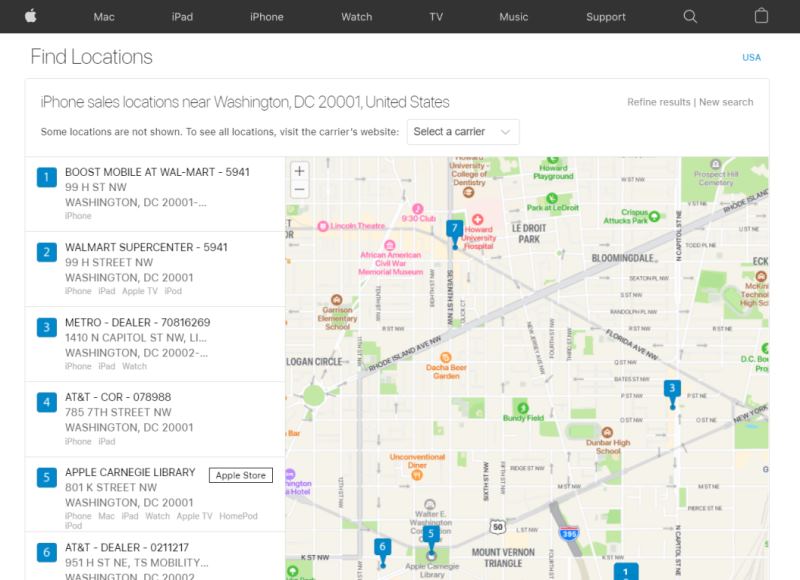This screenshot has width=800, height=580.
Task: Open the iPhone menu
Action: [267, 17]
